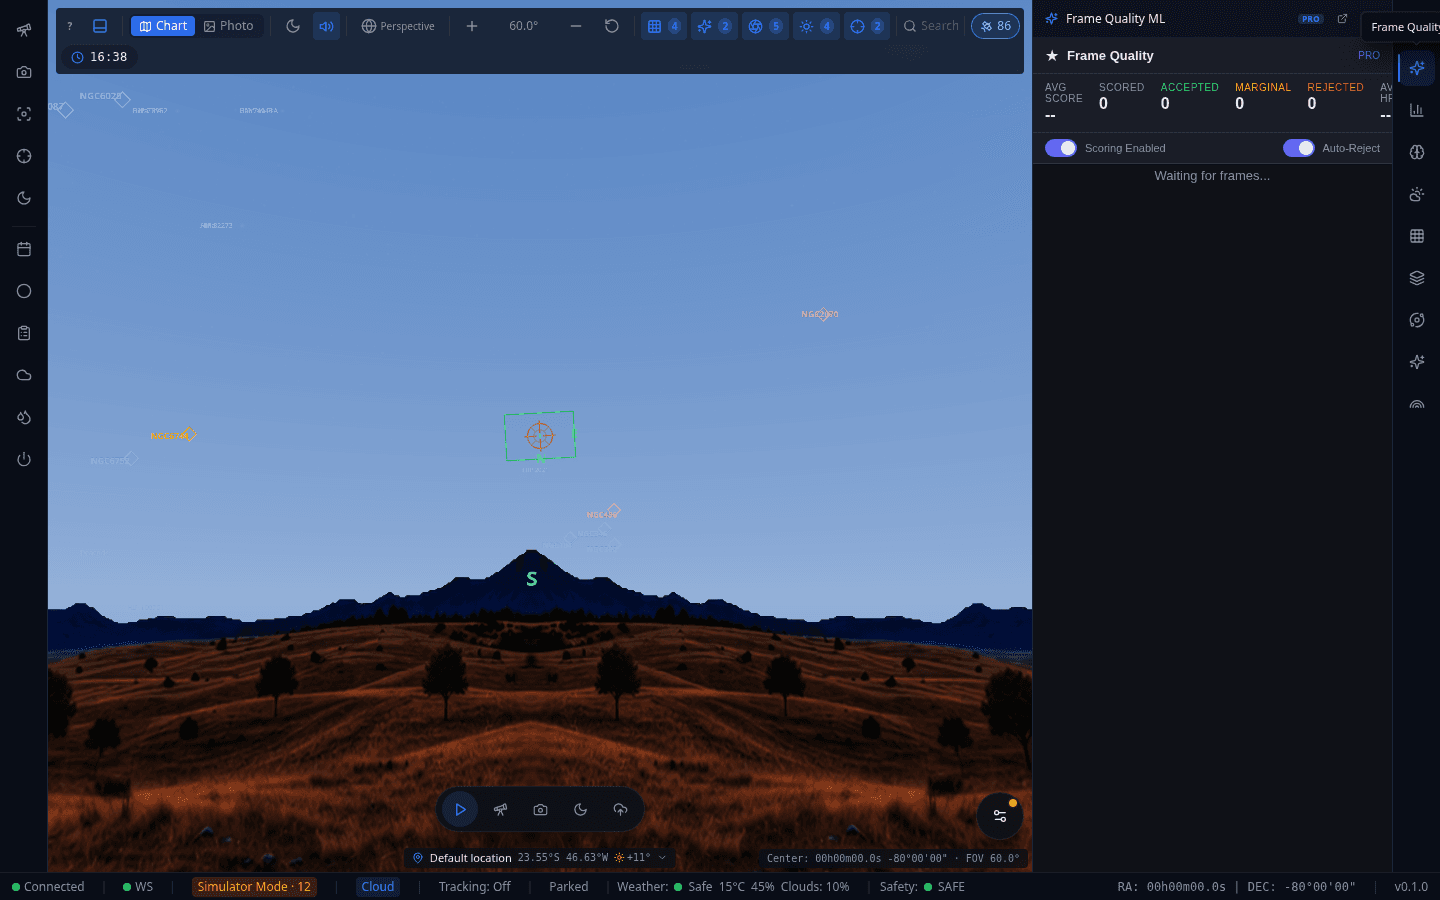Open the telescope section in left sidebar

[x=24, y=30]
